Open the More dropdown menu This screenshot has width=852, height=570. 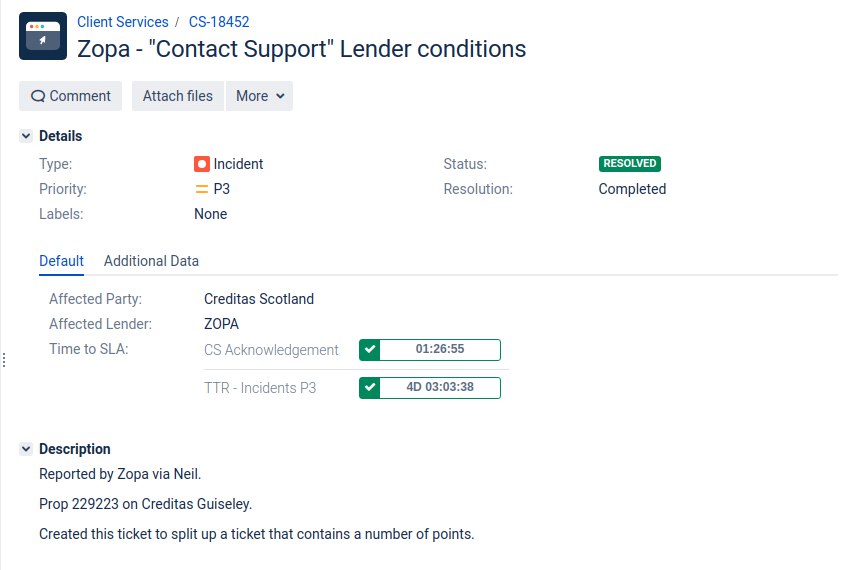click(x=259, y=96)
